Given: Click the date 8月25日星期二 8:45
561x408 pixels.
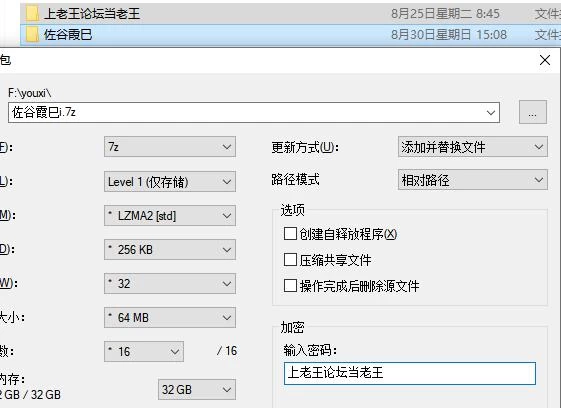Looking at the screenshot, I should click(x=445, y=14).
